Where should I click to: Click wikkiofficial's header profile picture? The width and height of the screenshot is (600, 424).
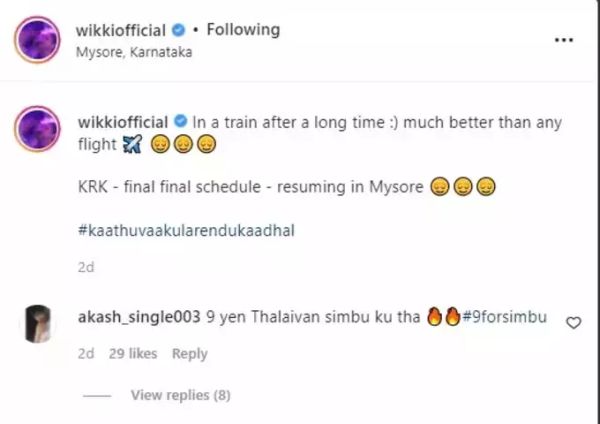tap(37, 39)
